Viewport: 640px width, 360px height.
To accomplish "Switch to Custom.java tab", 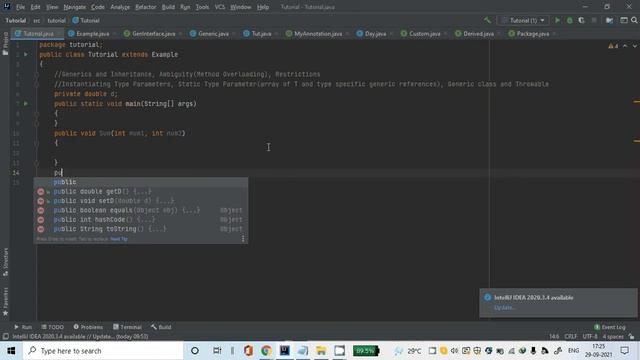I will pyautogui.click(x=424, y=33).
